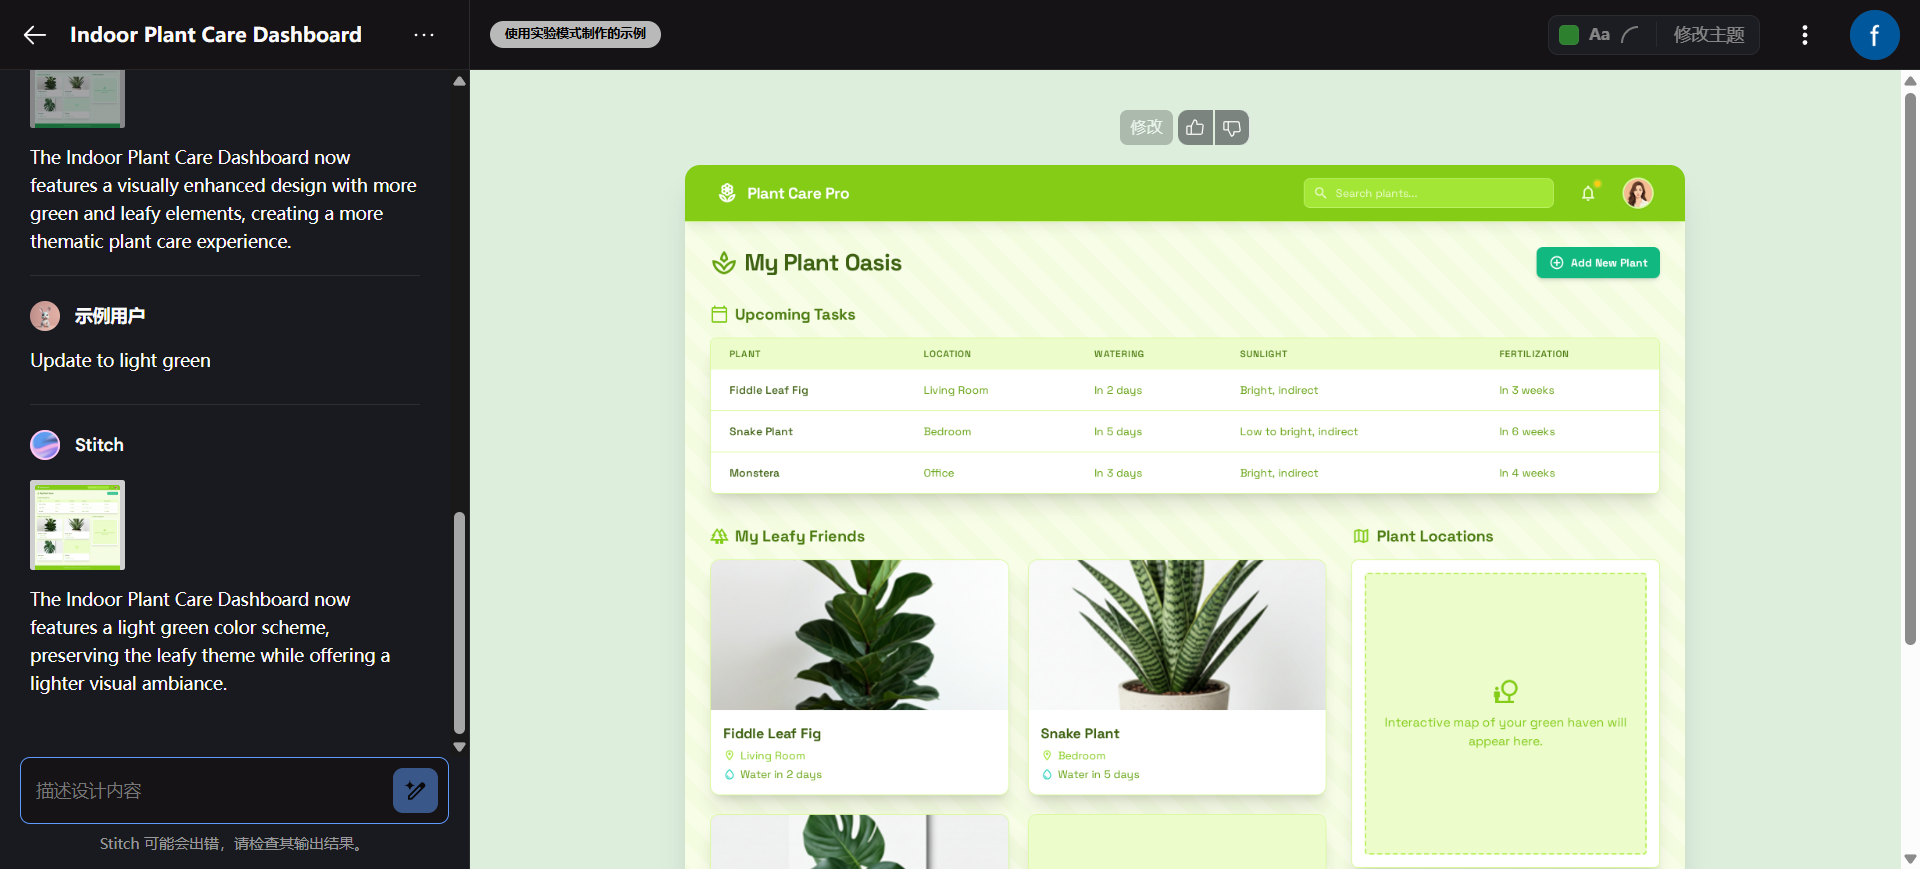
Task: Click the Stitch avatar icon in chat
Action: click(45, 445)
